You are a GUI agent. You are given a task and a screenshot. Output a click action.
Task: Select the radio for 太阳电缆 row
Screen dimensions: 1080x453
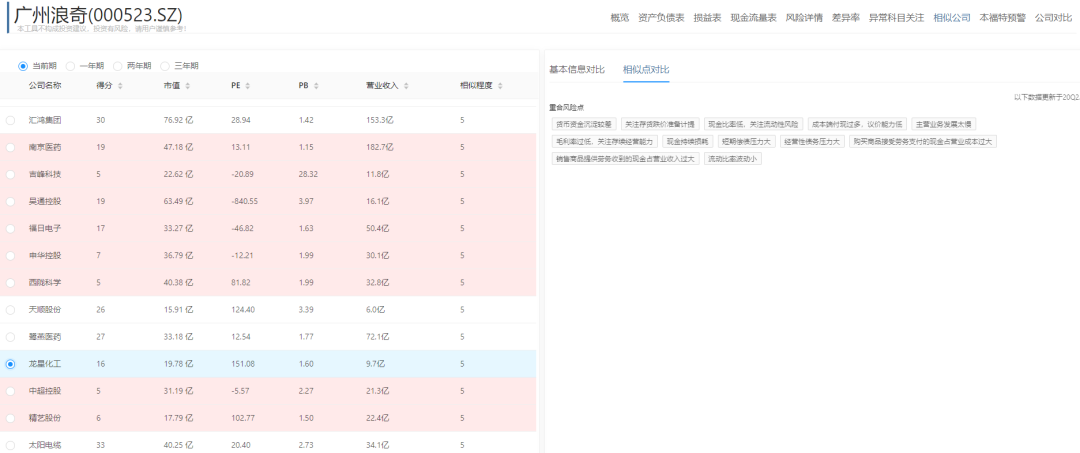point(10,445)
